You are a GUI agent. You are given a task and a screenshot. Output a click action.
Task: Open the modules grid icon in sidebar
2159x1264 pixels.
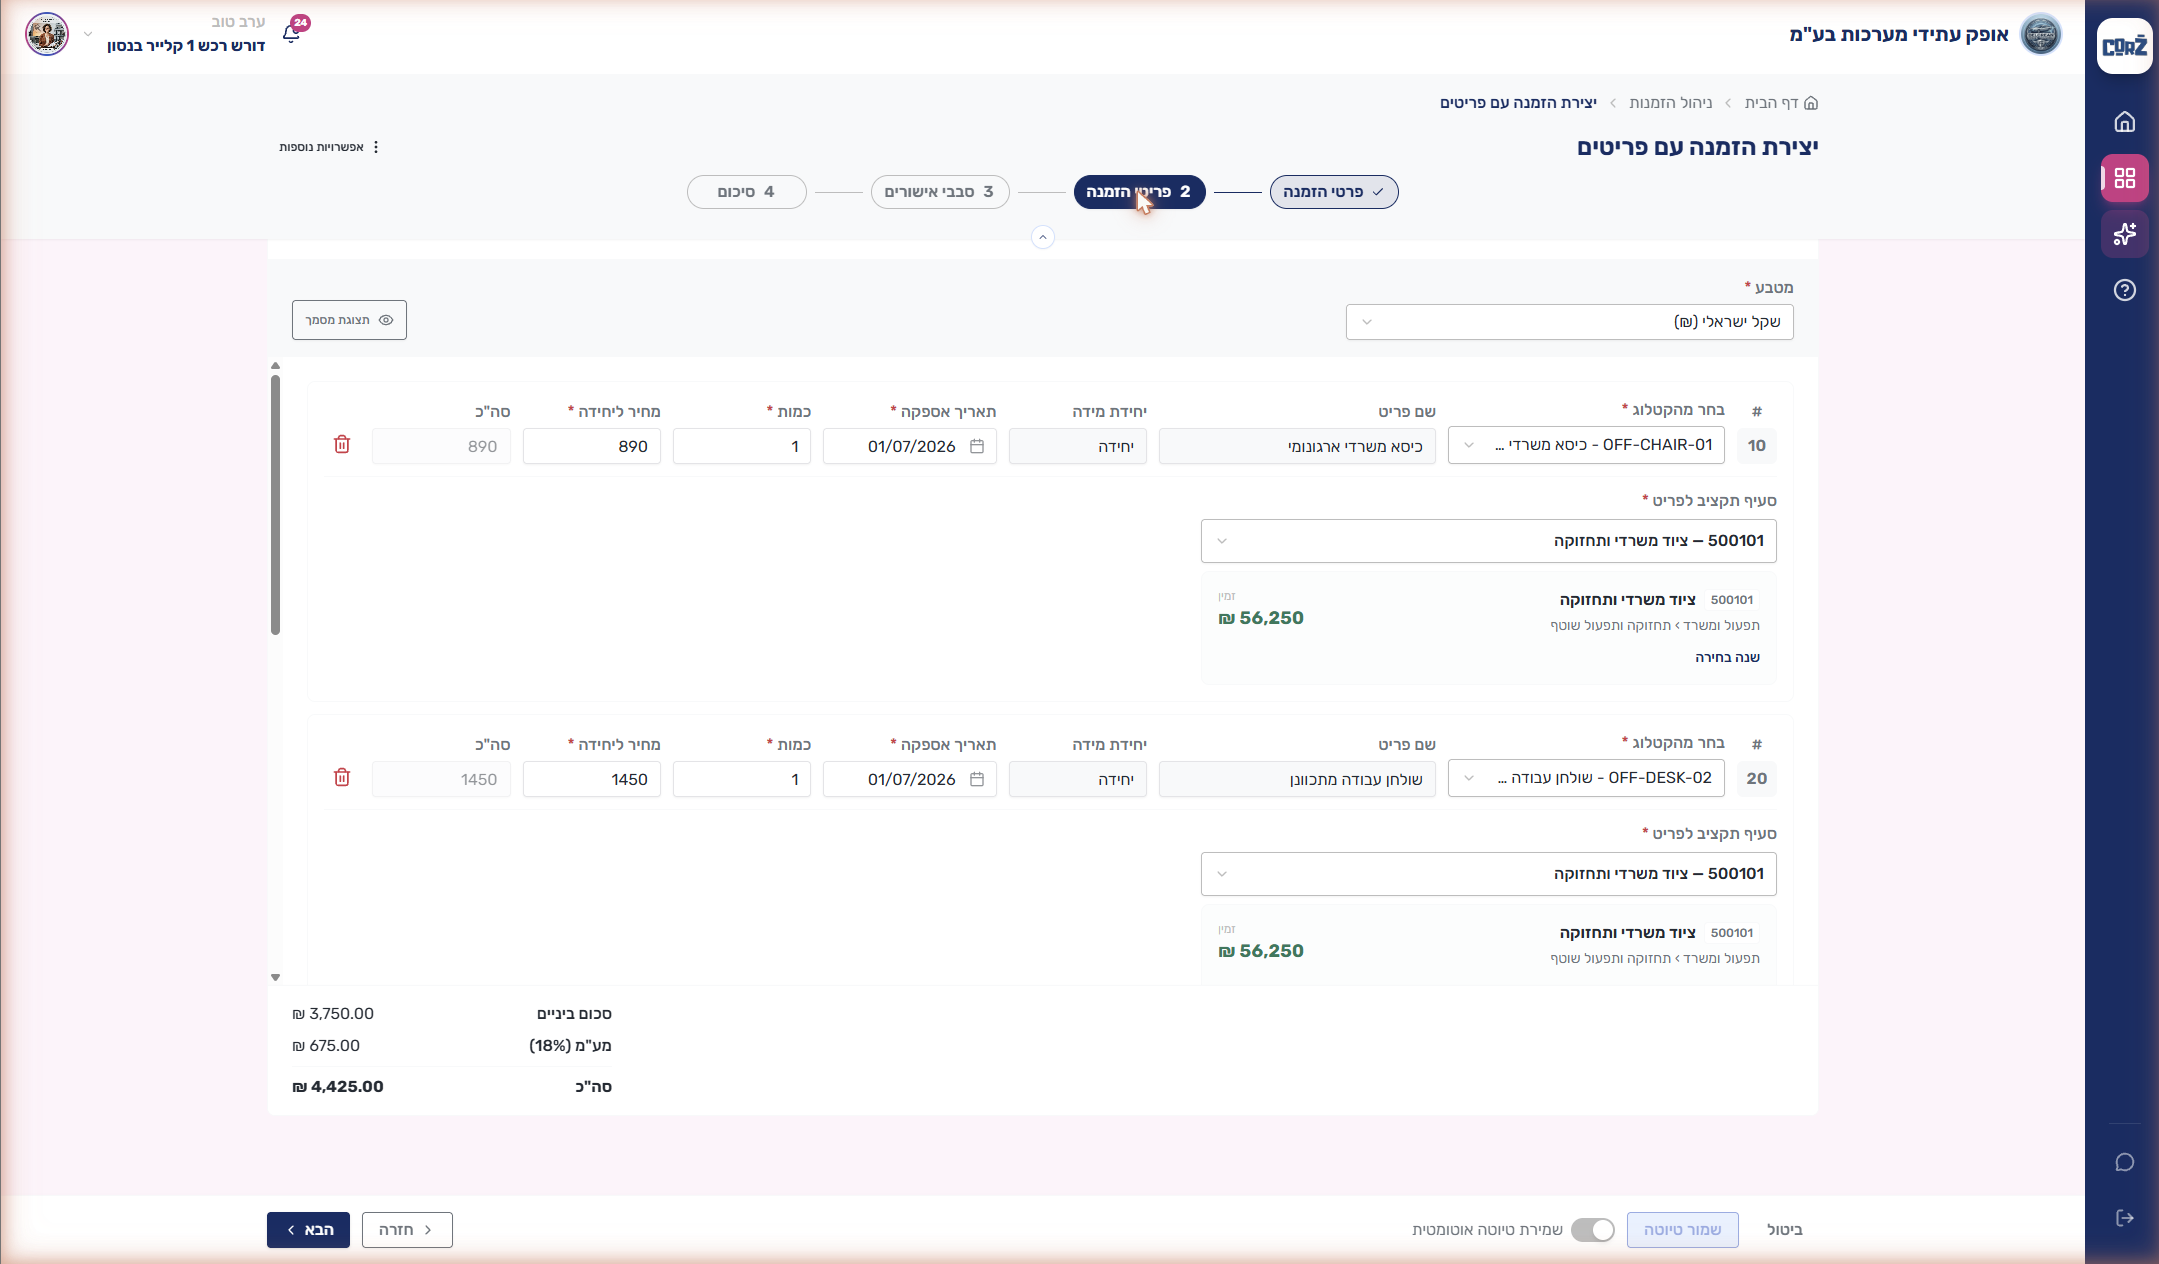tap(2124, 178)
